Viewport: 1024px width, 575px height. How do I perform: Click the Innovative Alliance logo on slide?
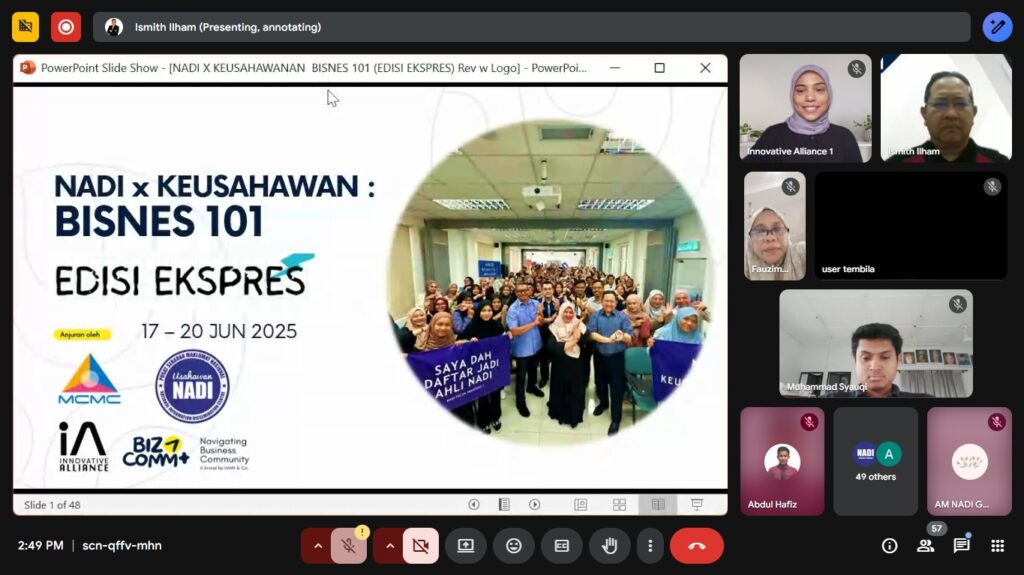[x=84, y=447]
